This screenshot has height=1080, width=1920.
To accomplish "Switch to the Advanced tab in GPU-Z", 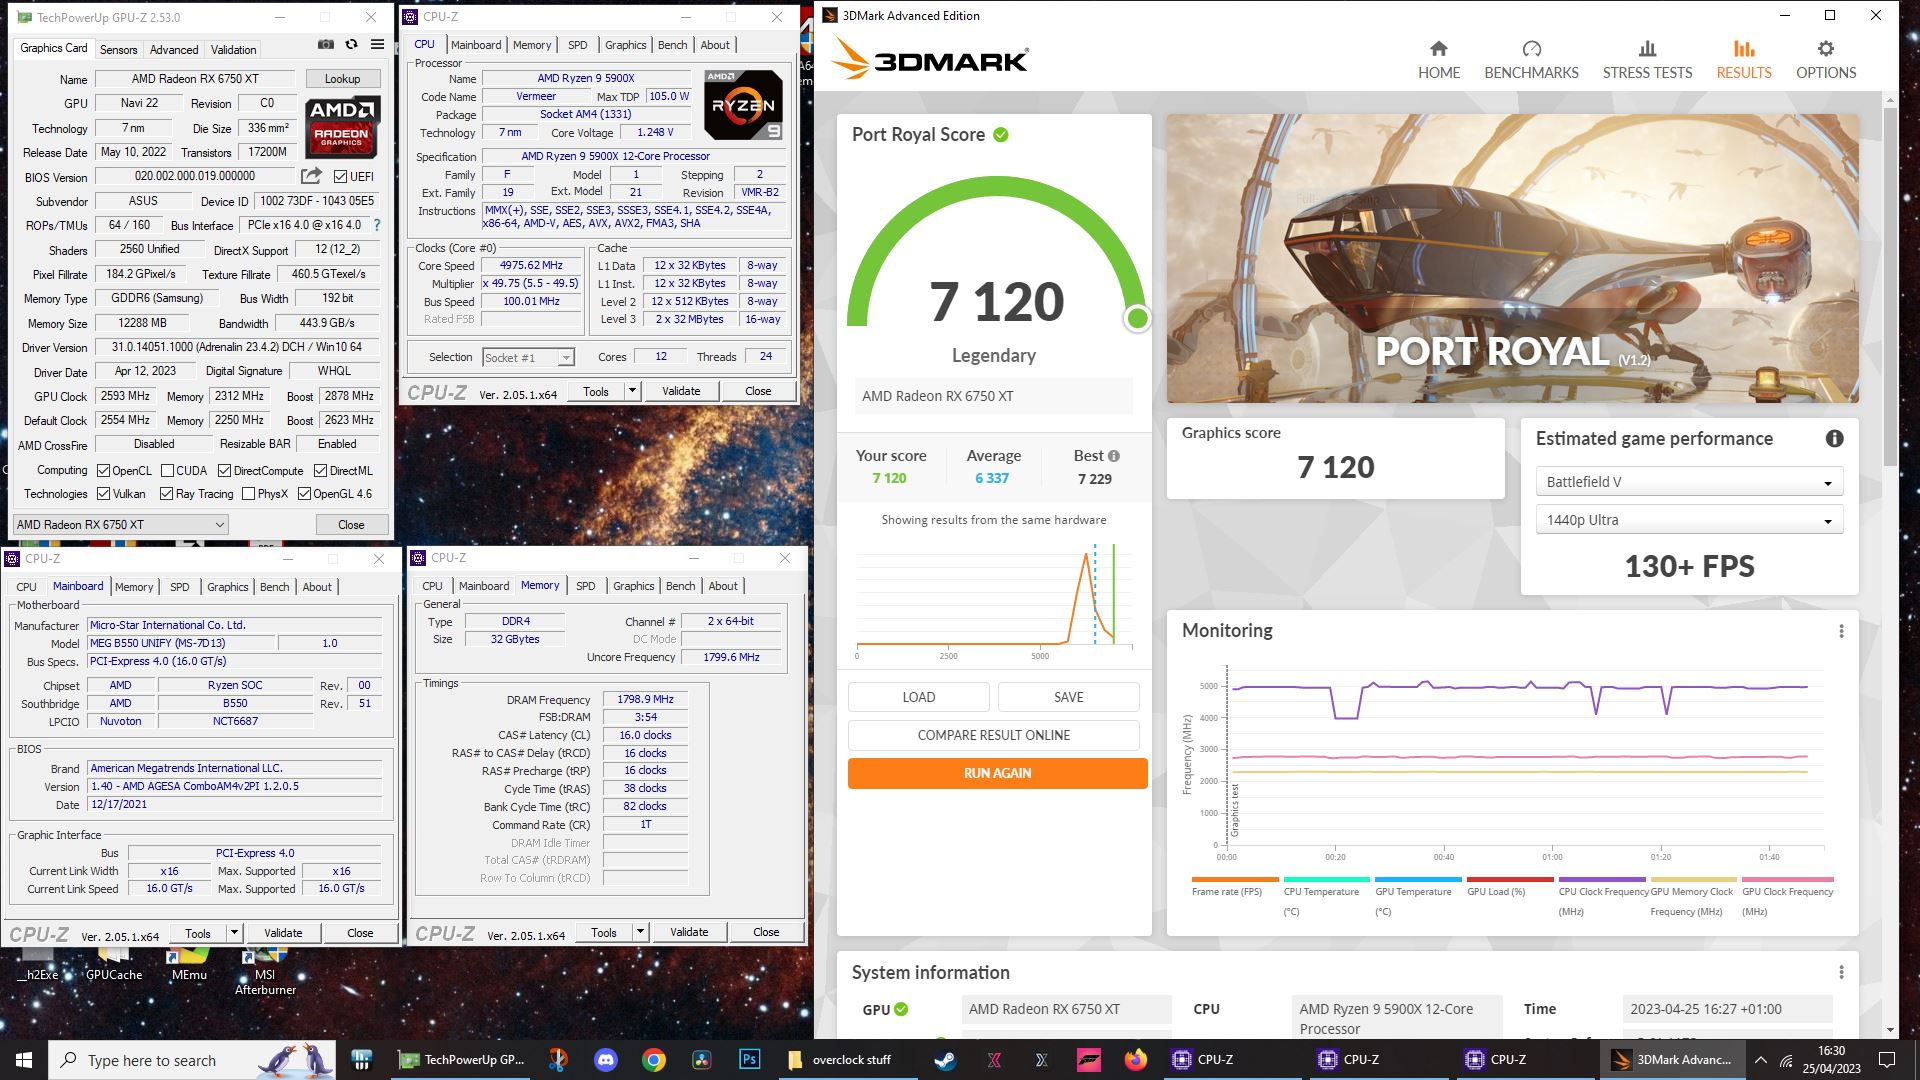I will (x=174, y=49).
